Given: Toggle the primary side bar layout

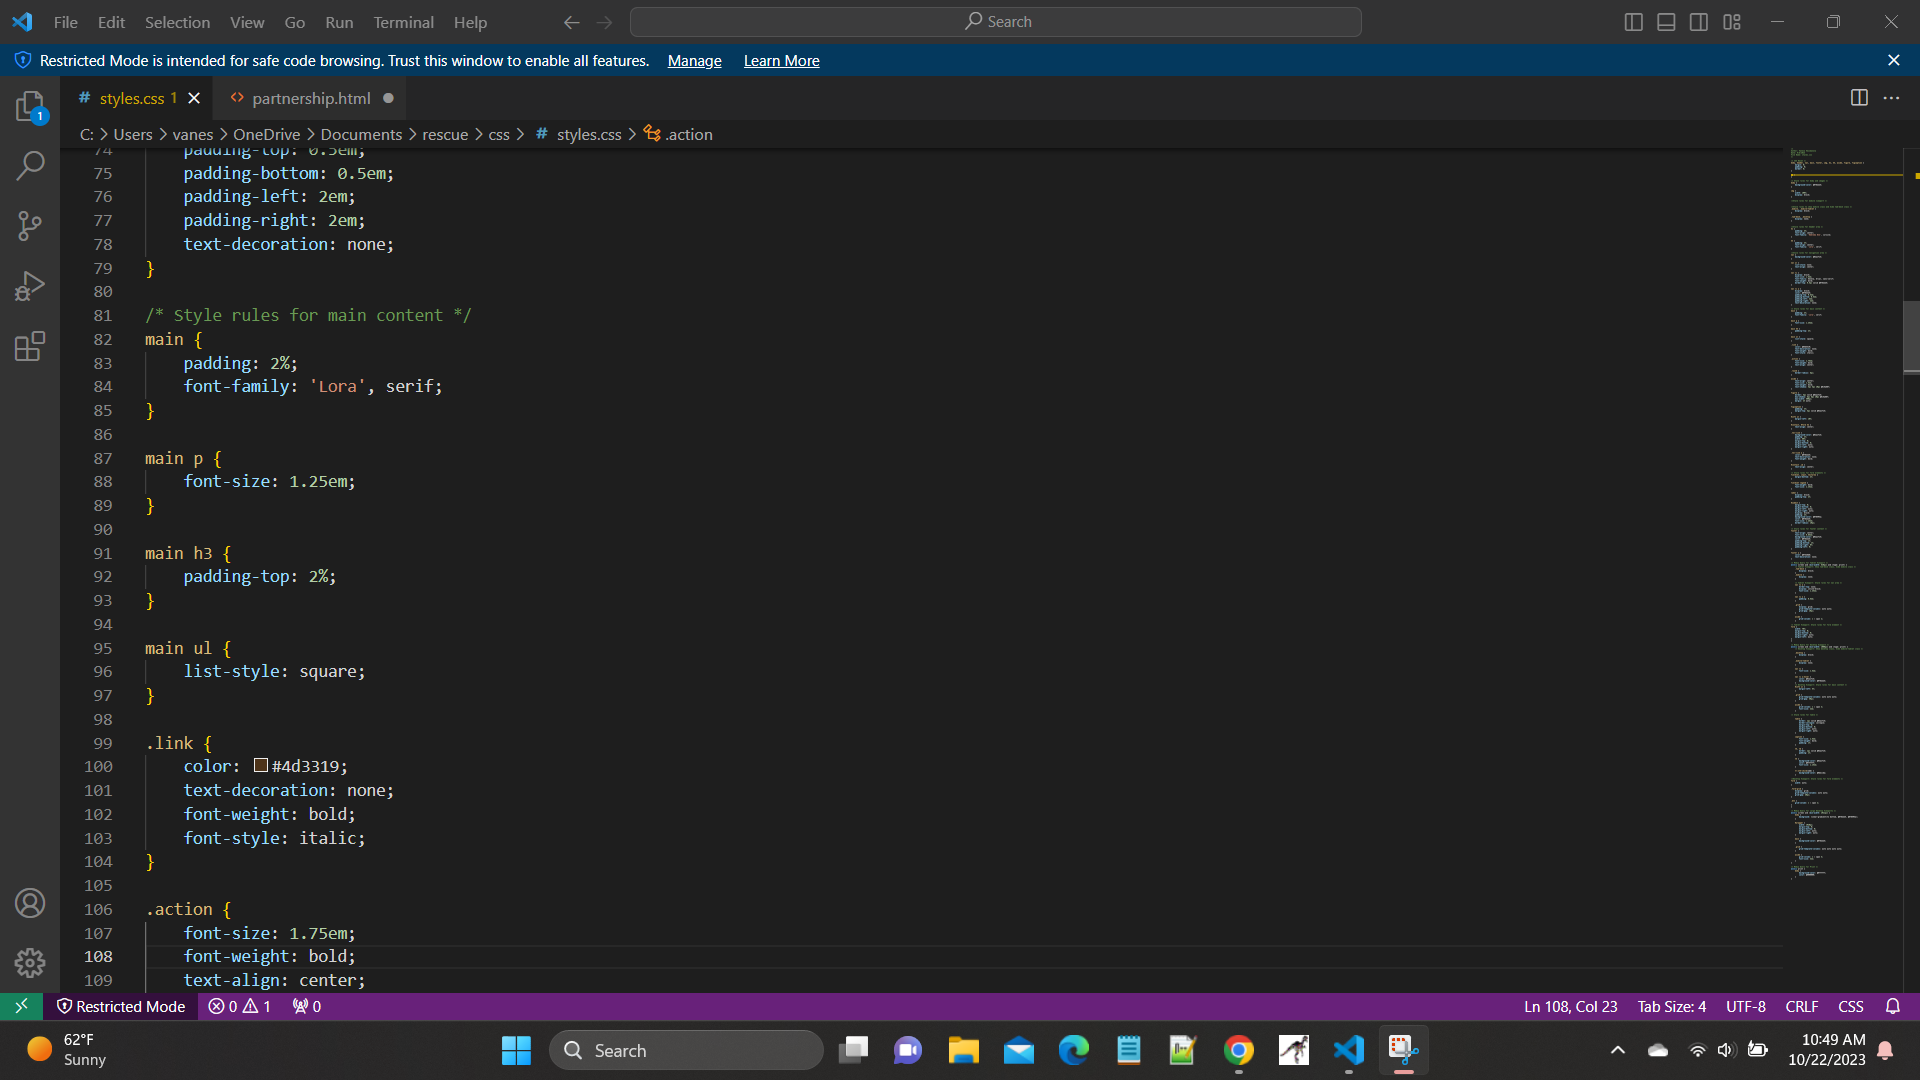Looking at the screenshot, I should tap(1633, 22).
